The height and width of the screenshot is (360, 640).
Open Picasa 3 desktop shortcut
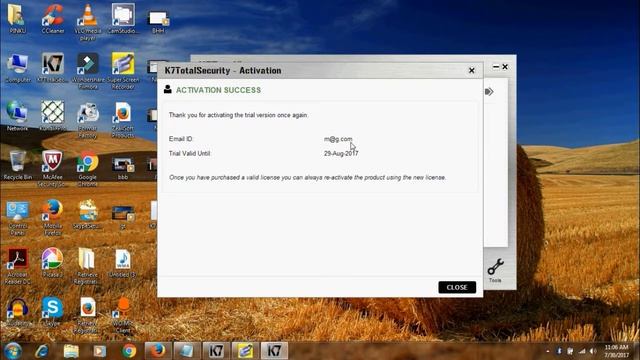(52, 263)
